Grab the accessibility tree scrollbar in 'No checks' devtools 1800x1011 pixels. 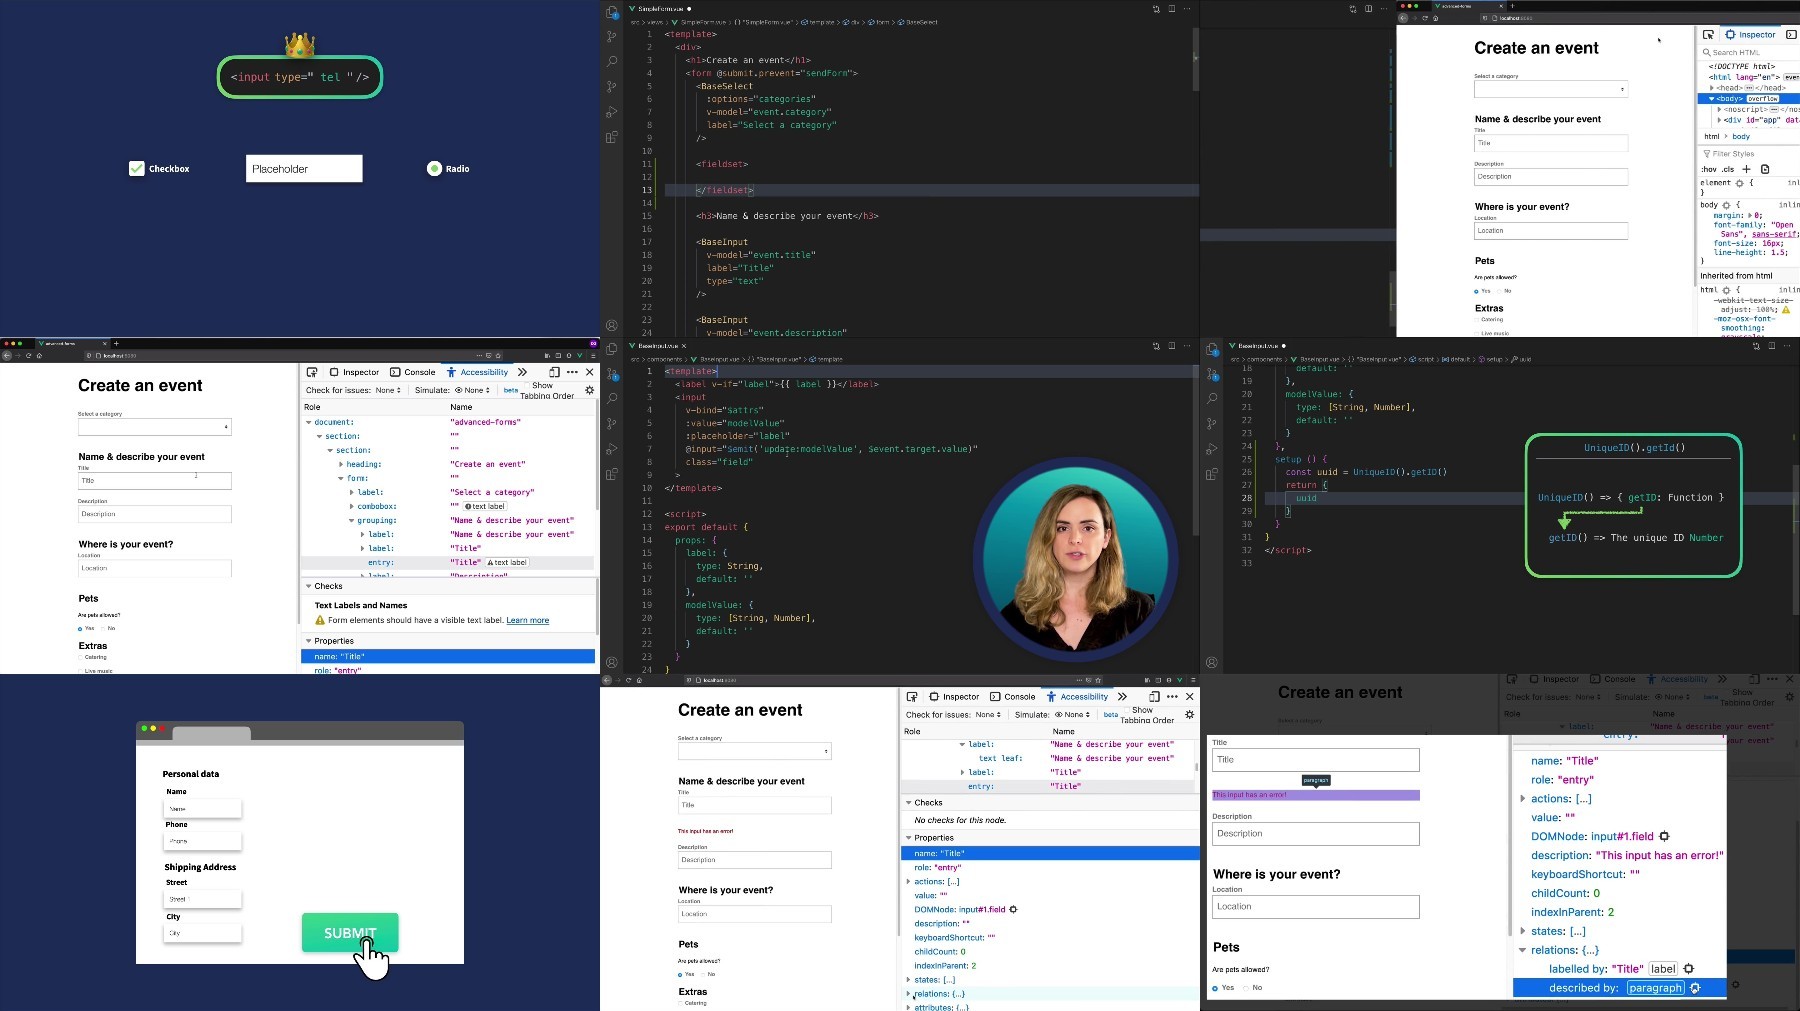point(1196,766)
